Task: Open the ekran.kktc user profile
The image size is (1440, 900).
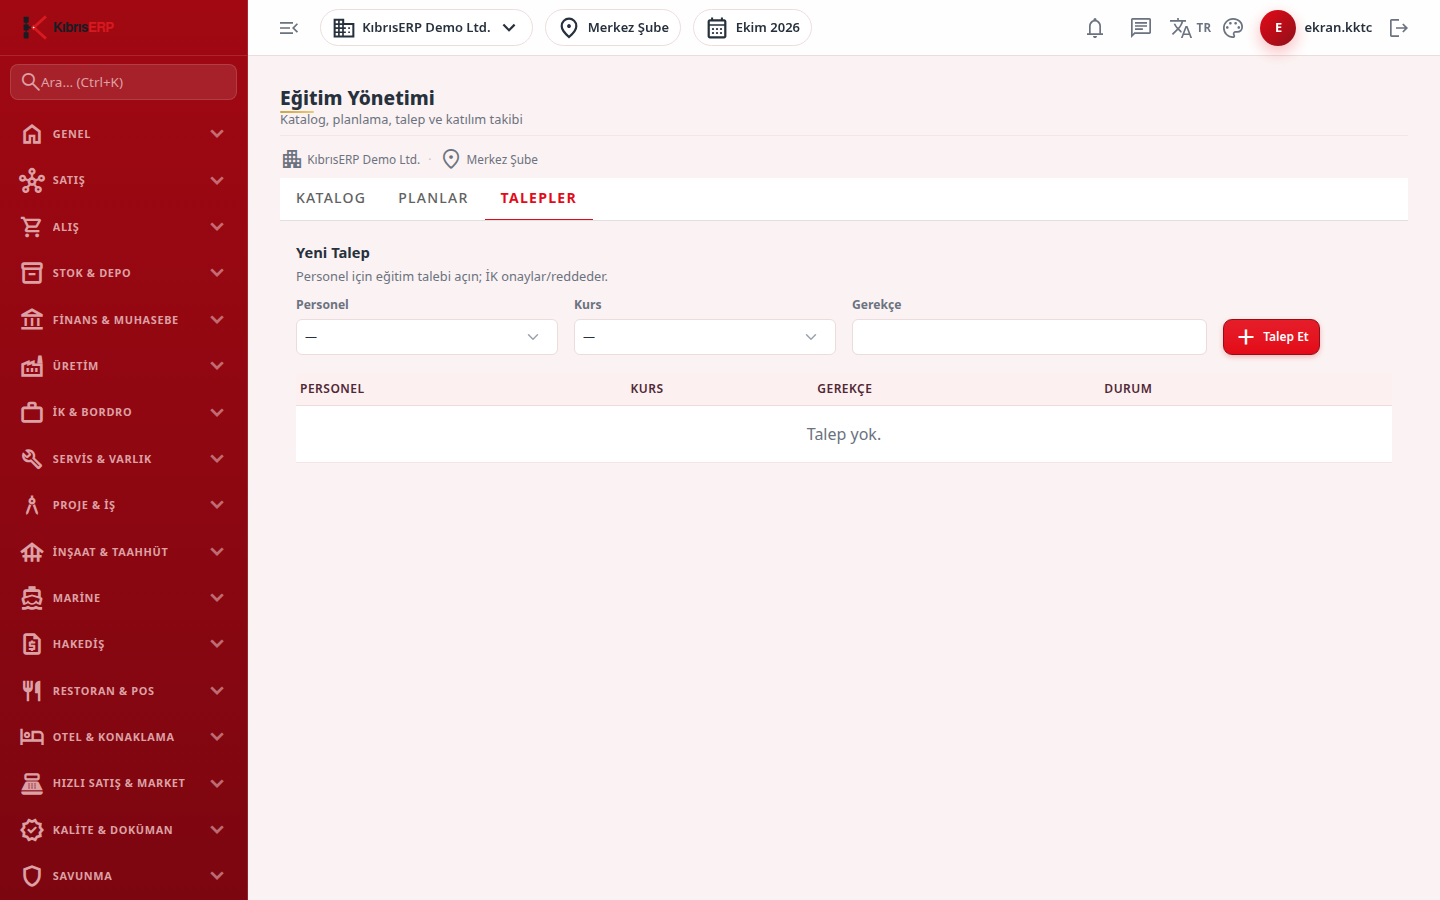Action: pyautogui.click(x=1338, y=28)
